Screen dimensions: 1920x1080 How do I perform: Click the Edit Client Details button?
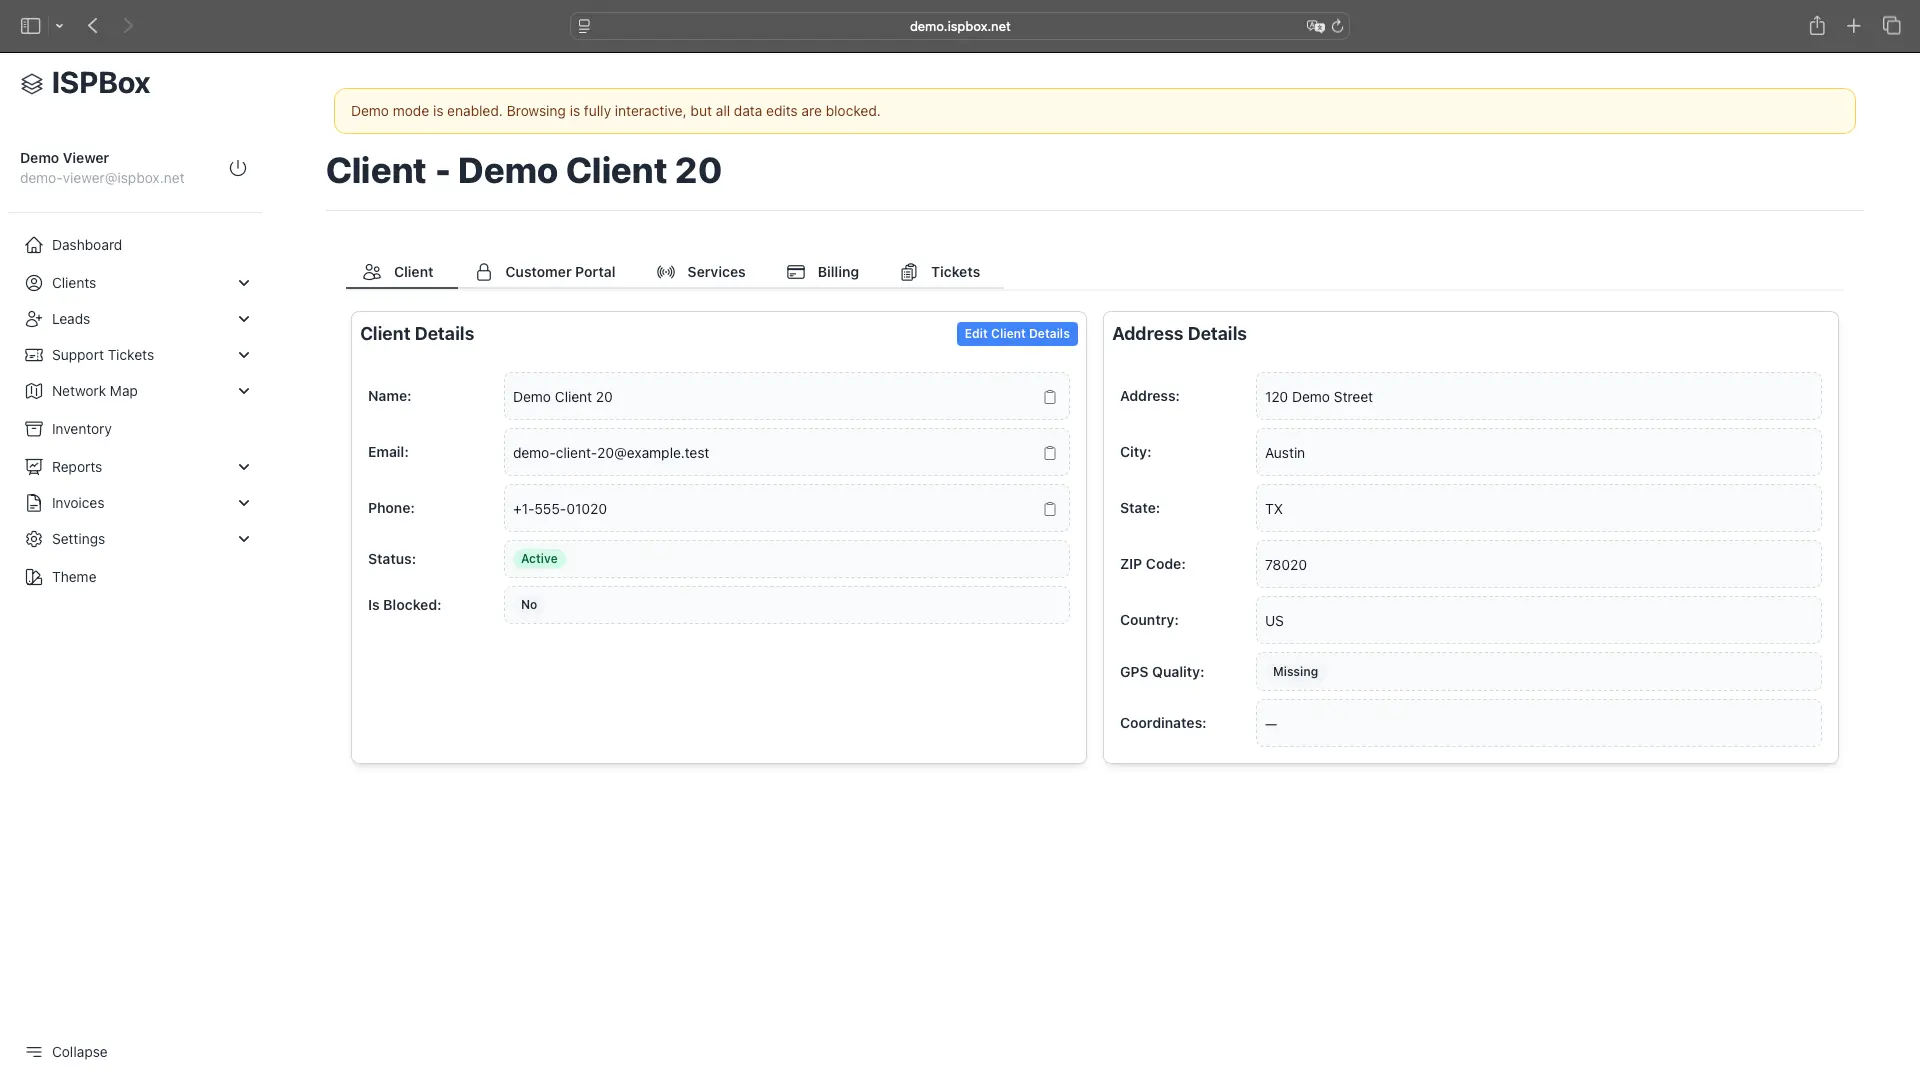(1017, 334)
